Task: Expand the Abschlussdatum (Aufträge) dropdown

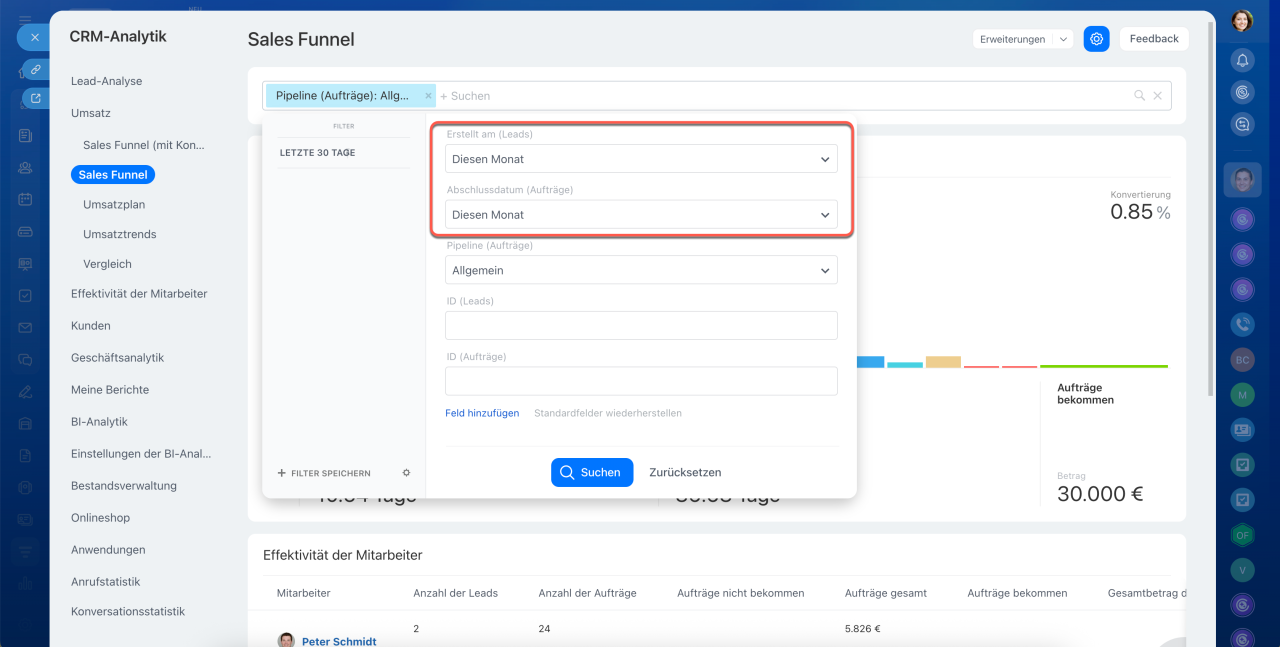Action: [641, 214]
